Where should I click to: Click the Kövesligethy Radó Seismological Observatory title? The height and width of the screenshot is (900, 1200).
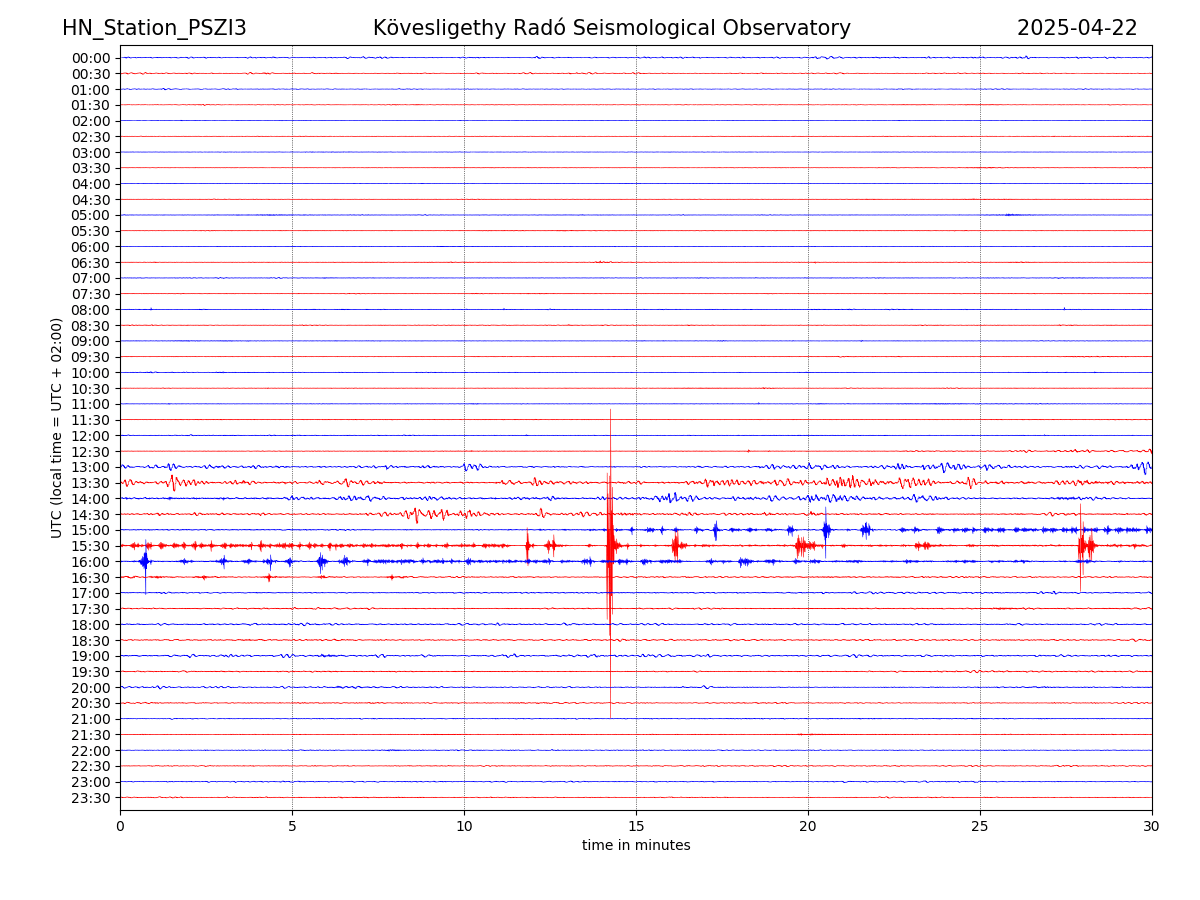pos(611,28)
